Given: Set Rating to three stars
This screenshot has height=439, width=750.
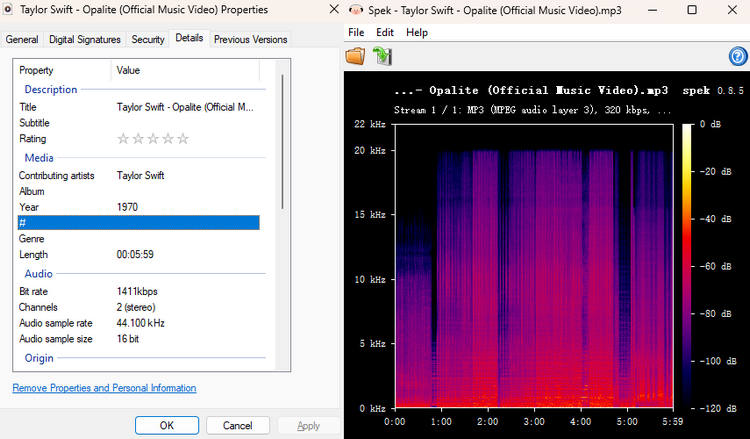Looking at the screenshot, I should coord(153,139).
